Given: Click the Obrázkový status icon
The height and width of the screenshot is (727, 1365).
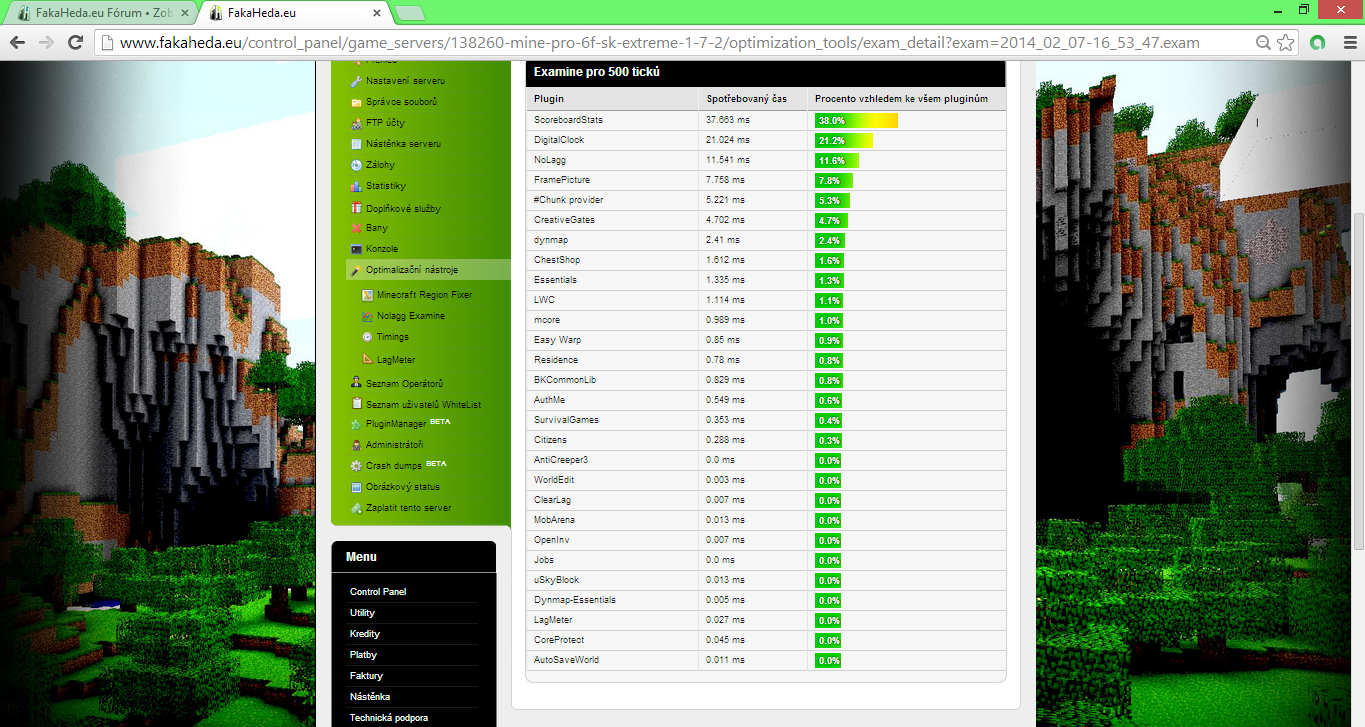Looking at the screenshot, I should coord(356,487).
